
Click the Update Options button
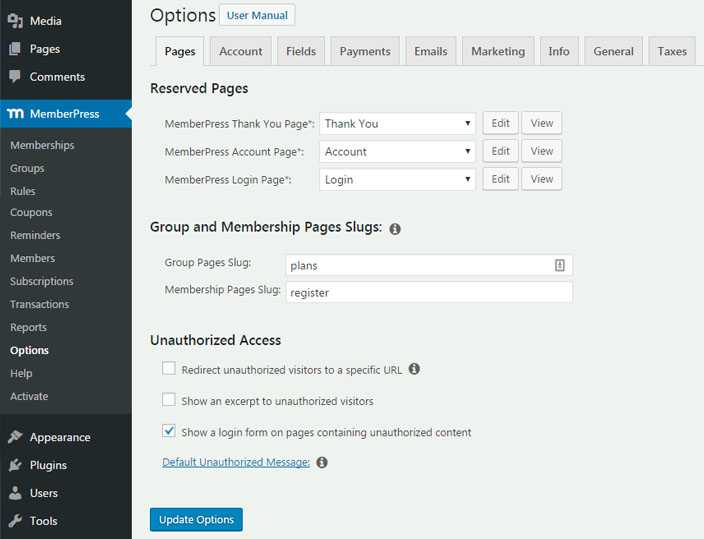tap(196, 520)
